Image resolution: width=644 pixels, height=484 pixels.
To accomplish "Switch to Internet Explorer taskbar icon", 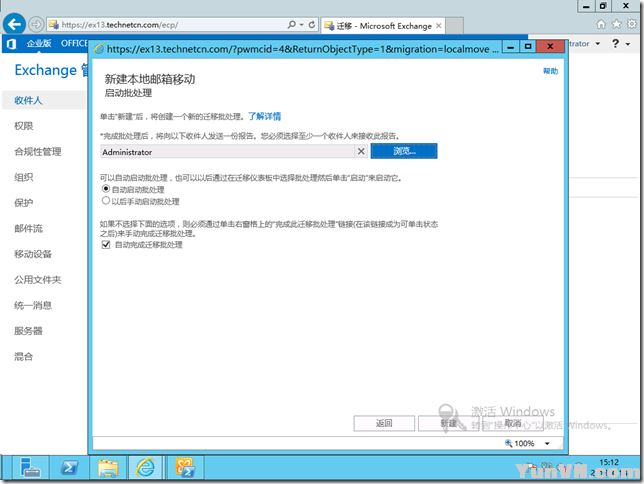I will pos(146,468).
